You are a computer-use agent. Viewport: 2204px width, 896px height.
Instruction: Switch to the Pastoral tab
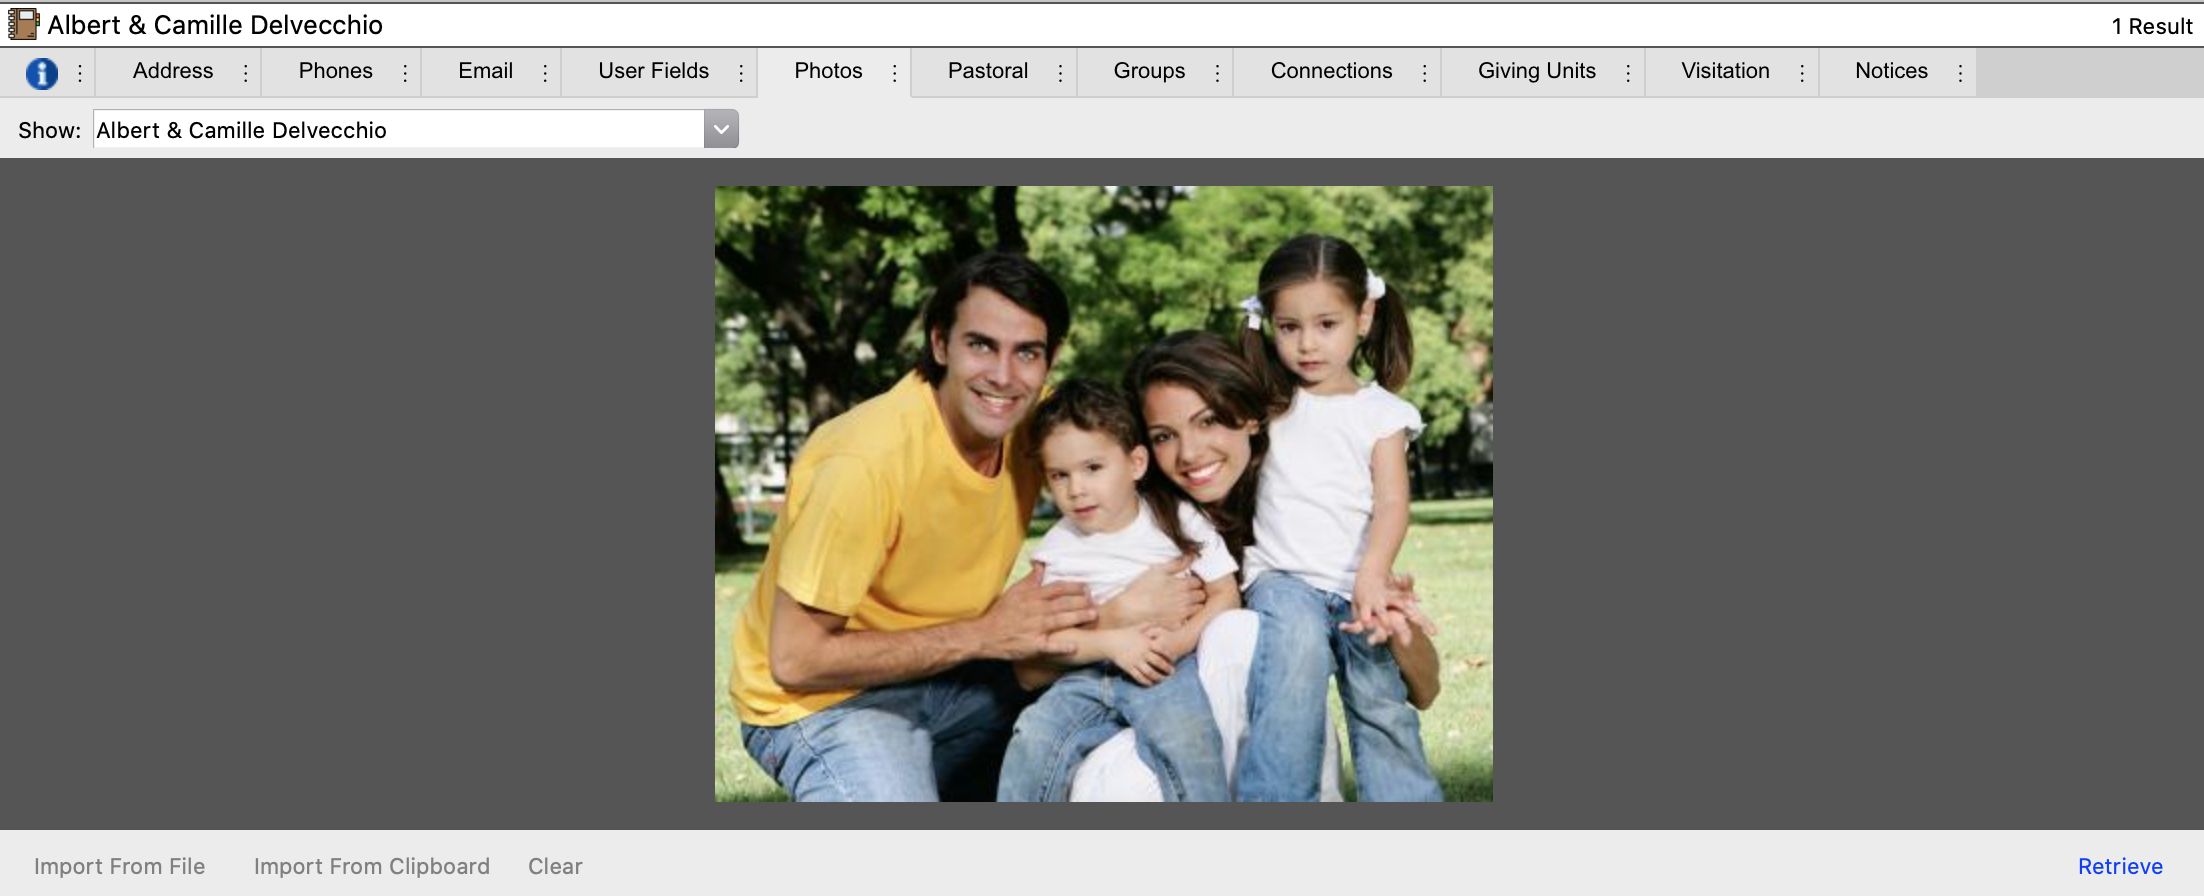(x=987, y=71)
